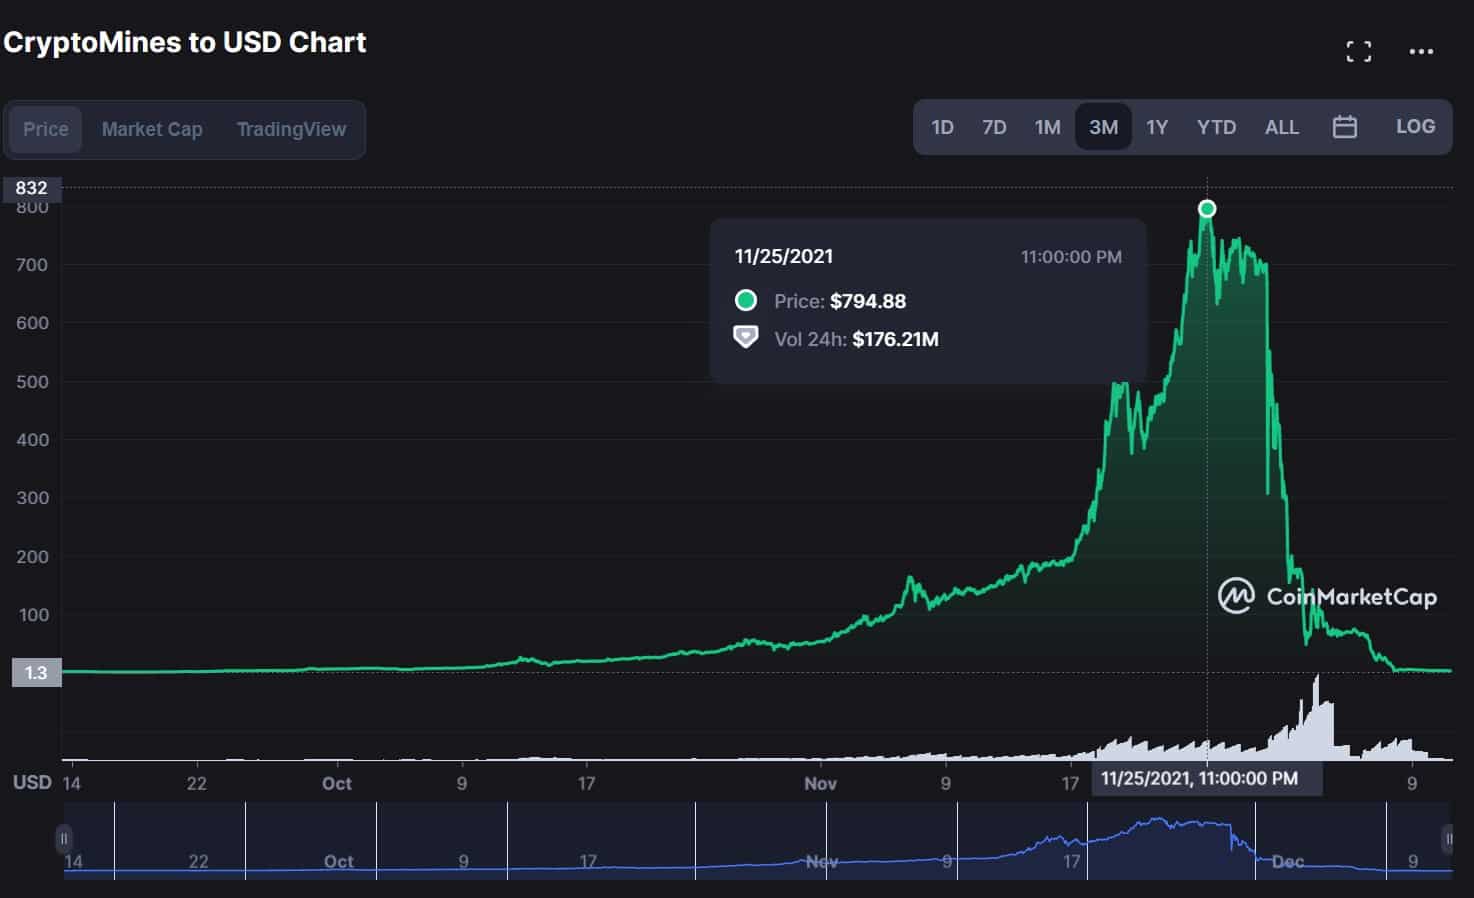Click the Vol 24h $176.21M value
Screen dimensions: 1474x898
(895, 339)
